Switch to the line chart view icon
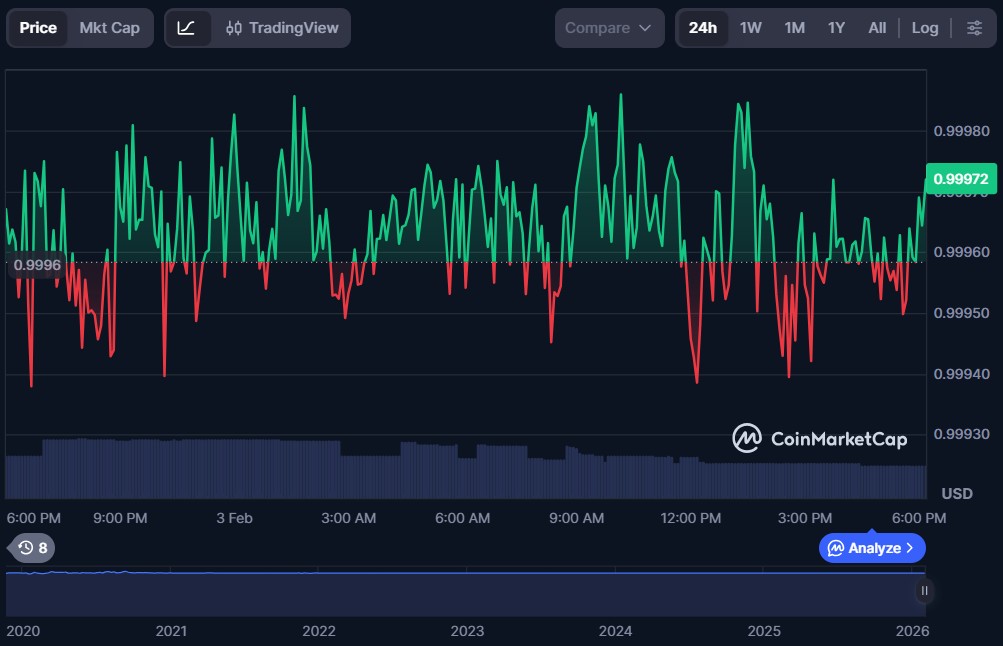 click(186, 28)
